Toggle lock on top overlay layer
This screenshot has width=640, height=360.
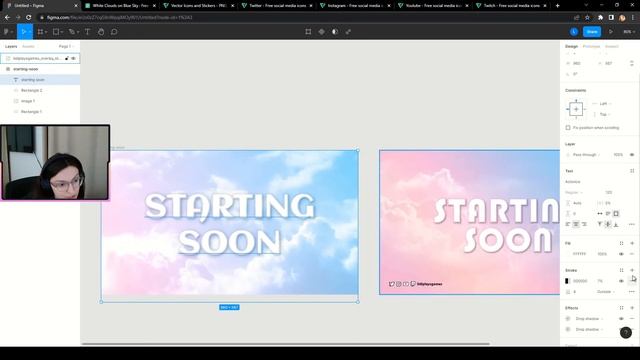pyautogui.click(x=67, y=58)
